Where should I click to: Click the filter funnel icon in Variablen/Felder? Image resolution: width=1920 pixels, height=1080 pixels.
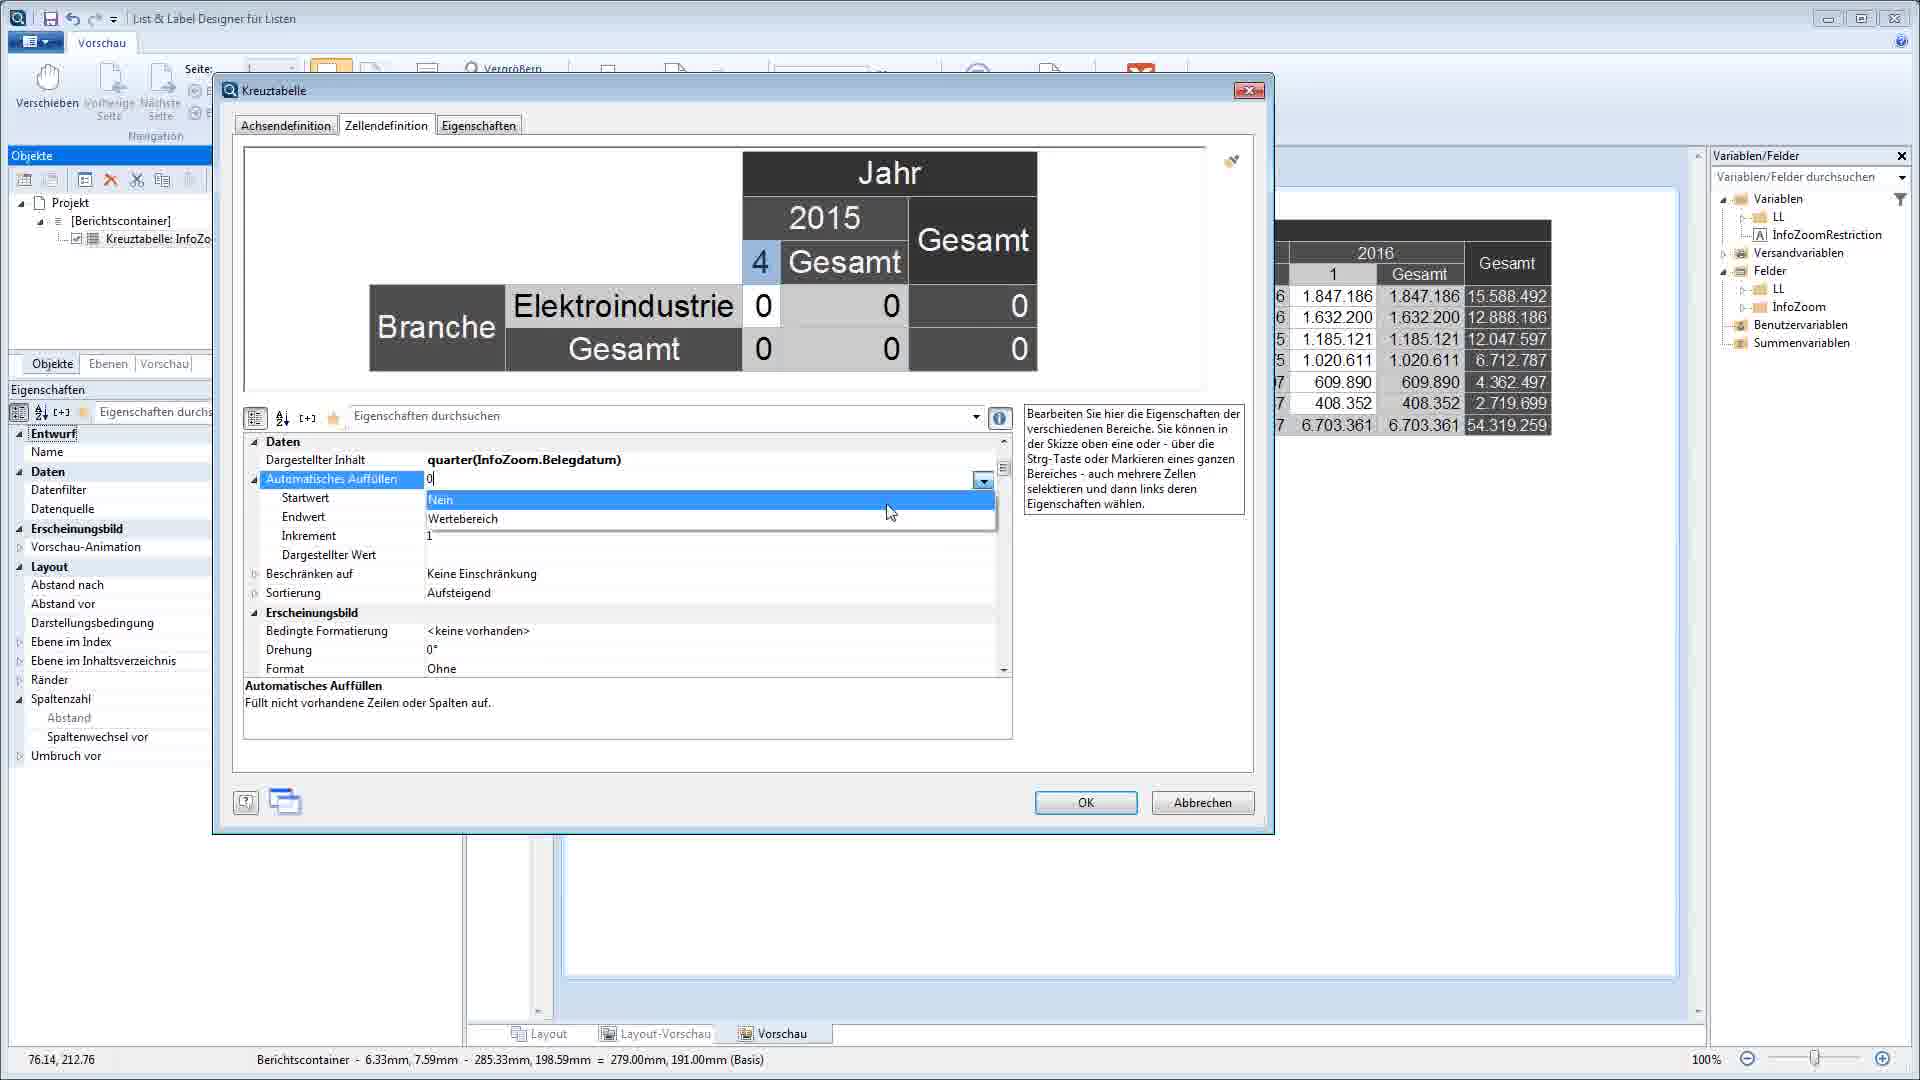pyautogui.click(x=1900, y=200)
